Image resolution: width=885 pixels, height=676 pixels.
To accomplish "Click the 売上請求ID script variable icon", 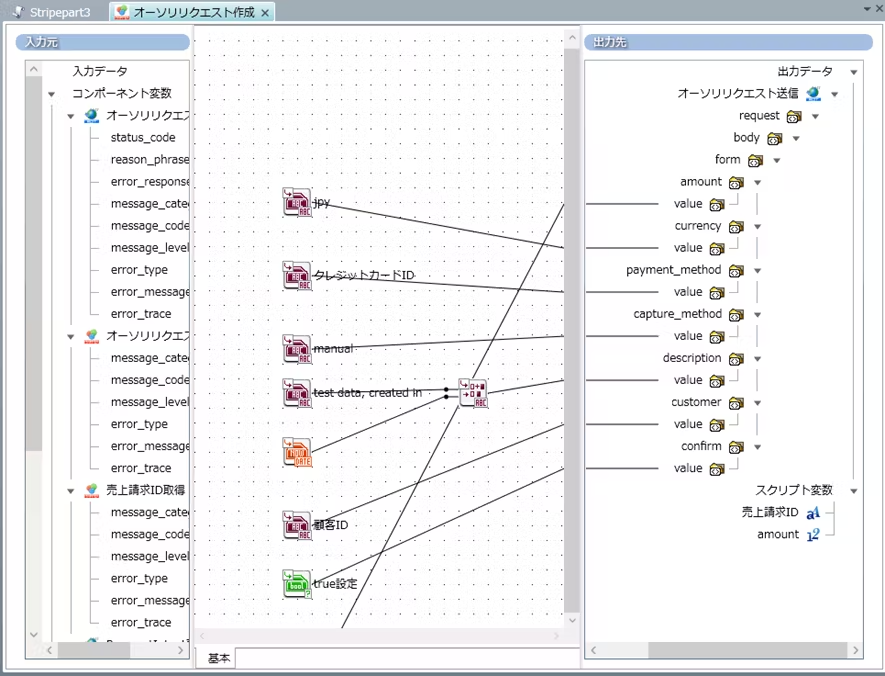I will [x=813, y=513].
